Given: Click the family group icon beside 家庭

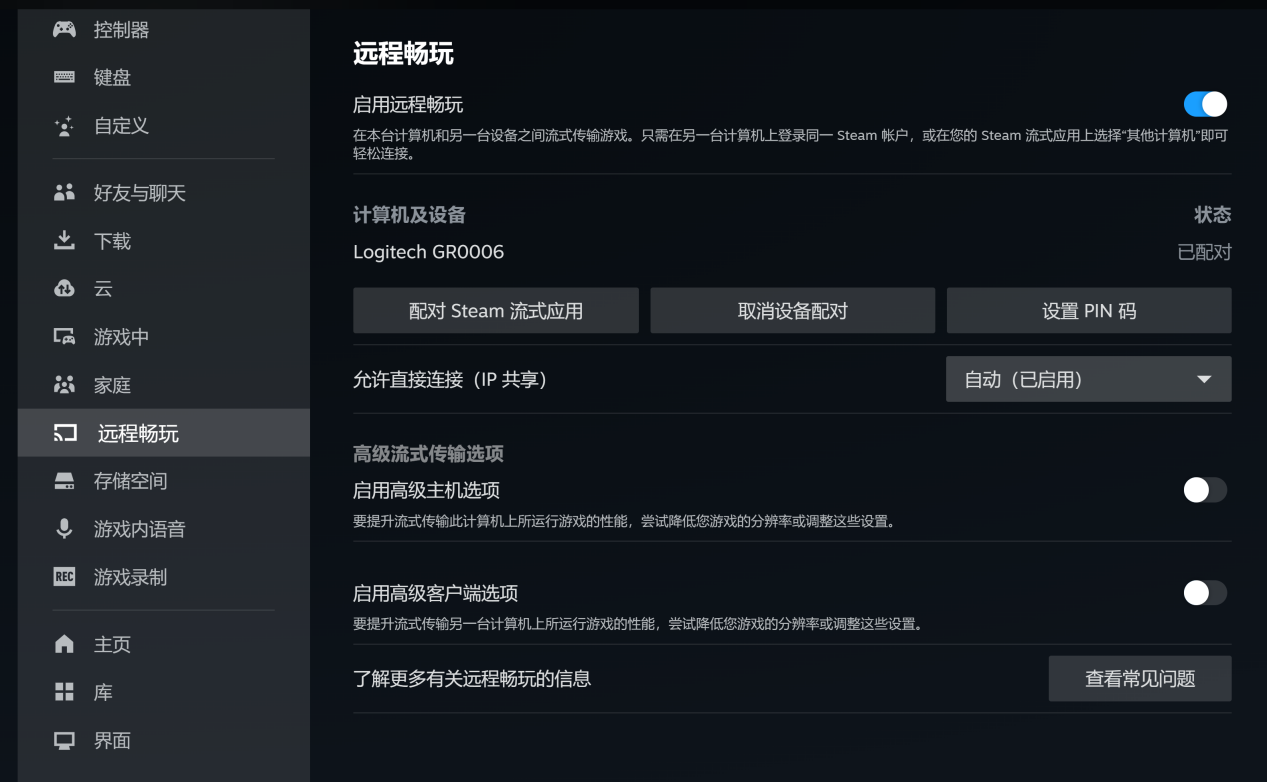Looking at the screenshot, I should click(64, 385).
